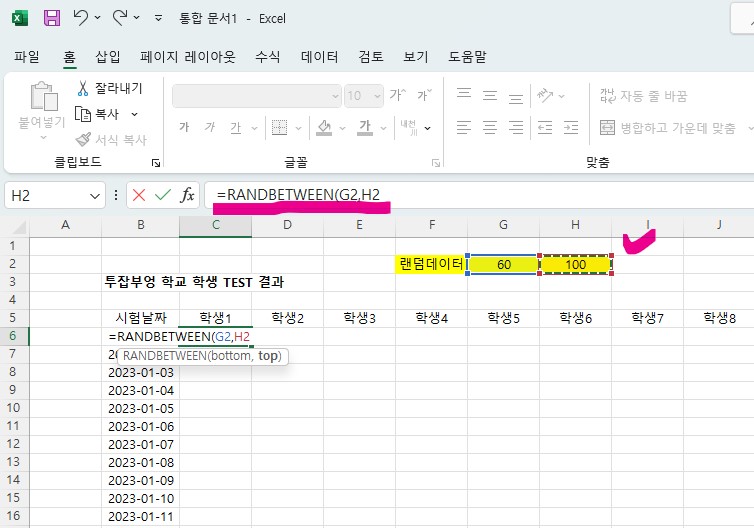
Task: Click cell G2 containing 60
Action: (x=503, y=264)
